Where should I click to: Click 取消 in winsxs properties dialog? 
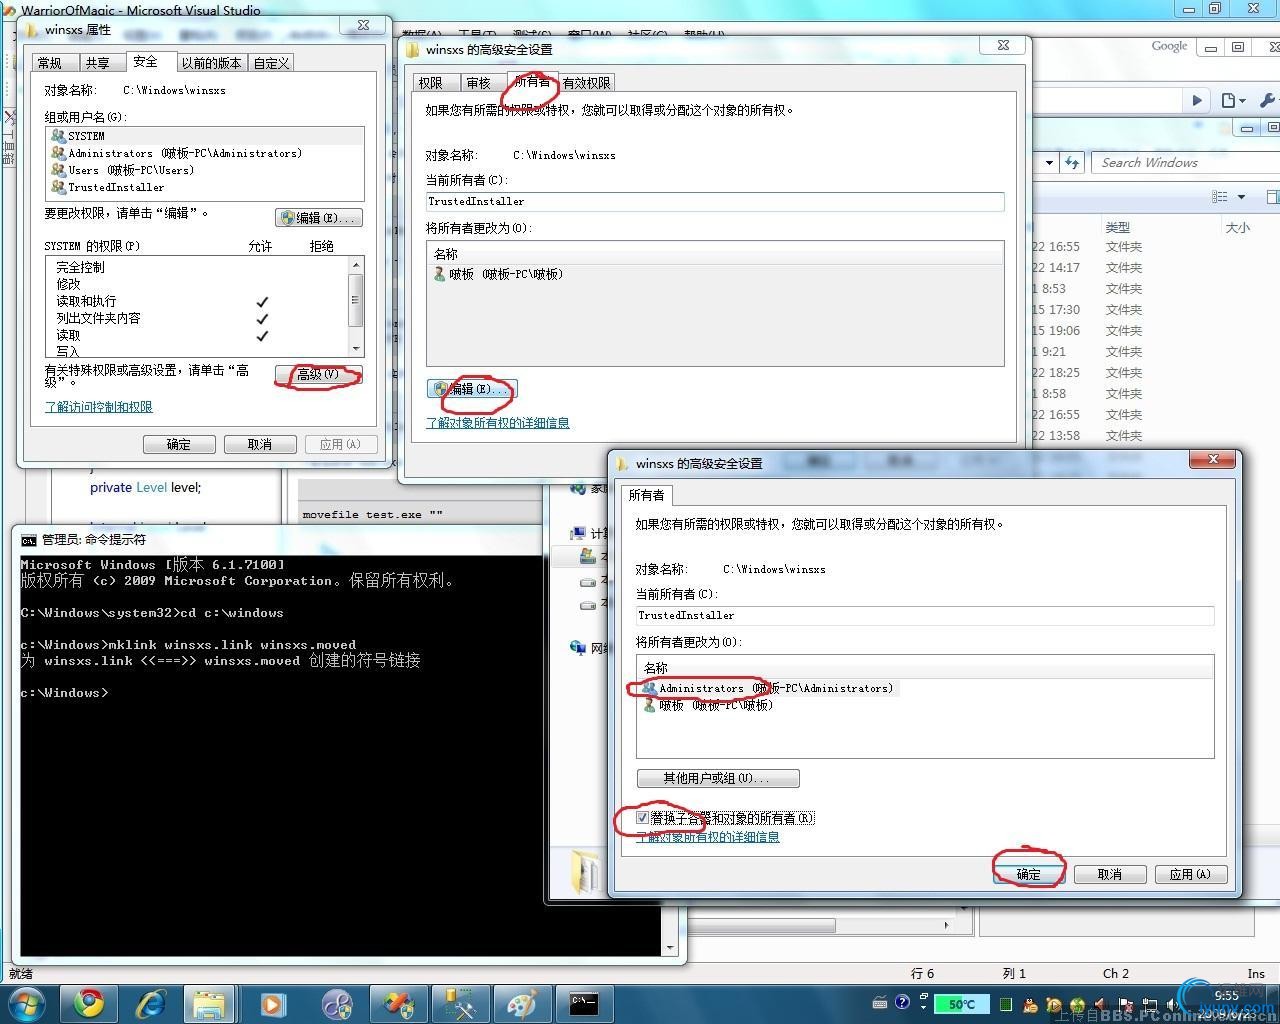[x=260, y=444]
